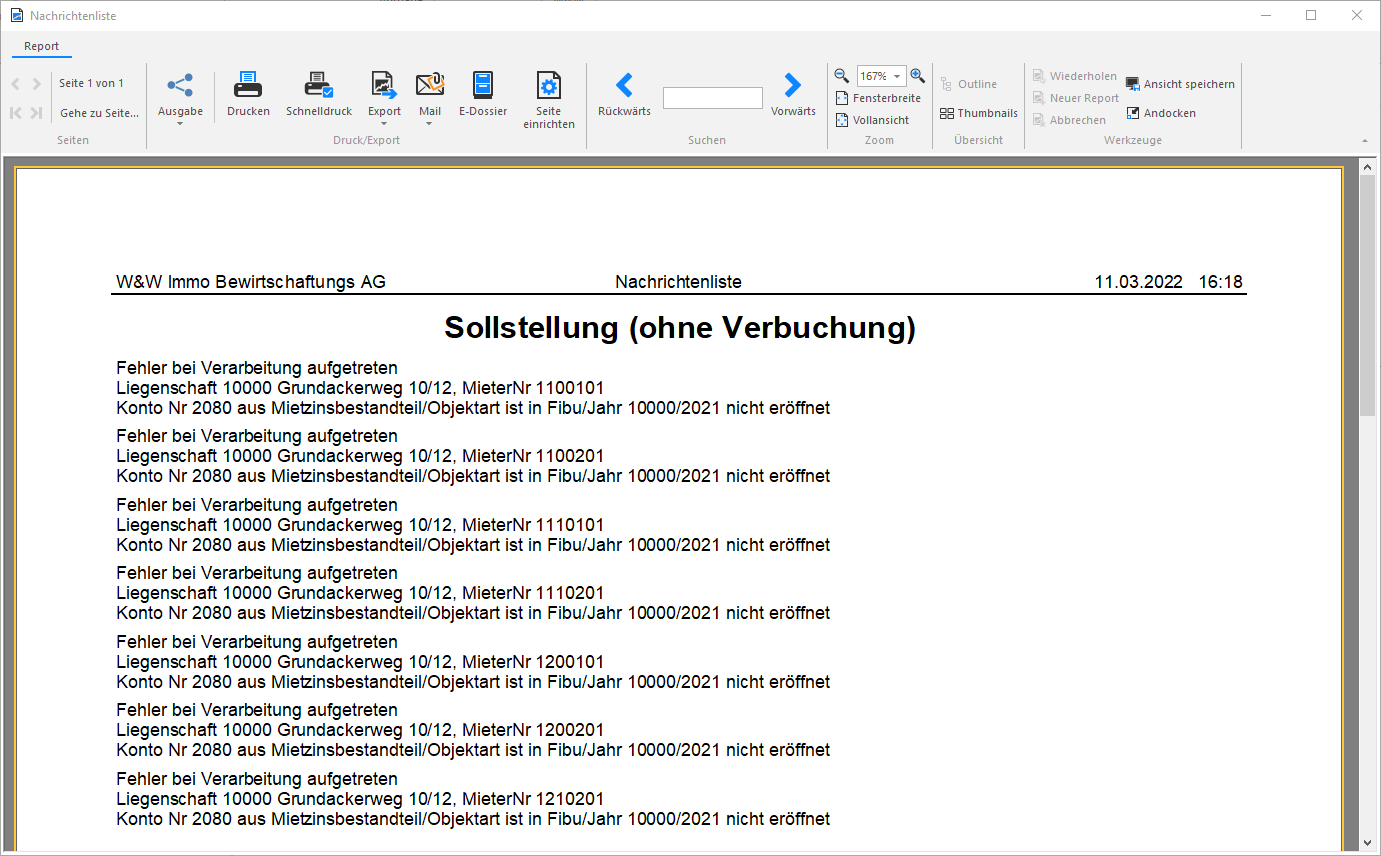Expand the Ausgabe dropdown arrow
Image resolution: width=1381 pixels, height=856 pixels.
click(x=180, y=124)
